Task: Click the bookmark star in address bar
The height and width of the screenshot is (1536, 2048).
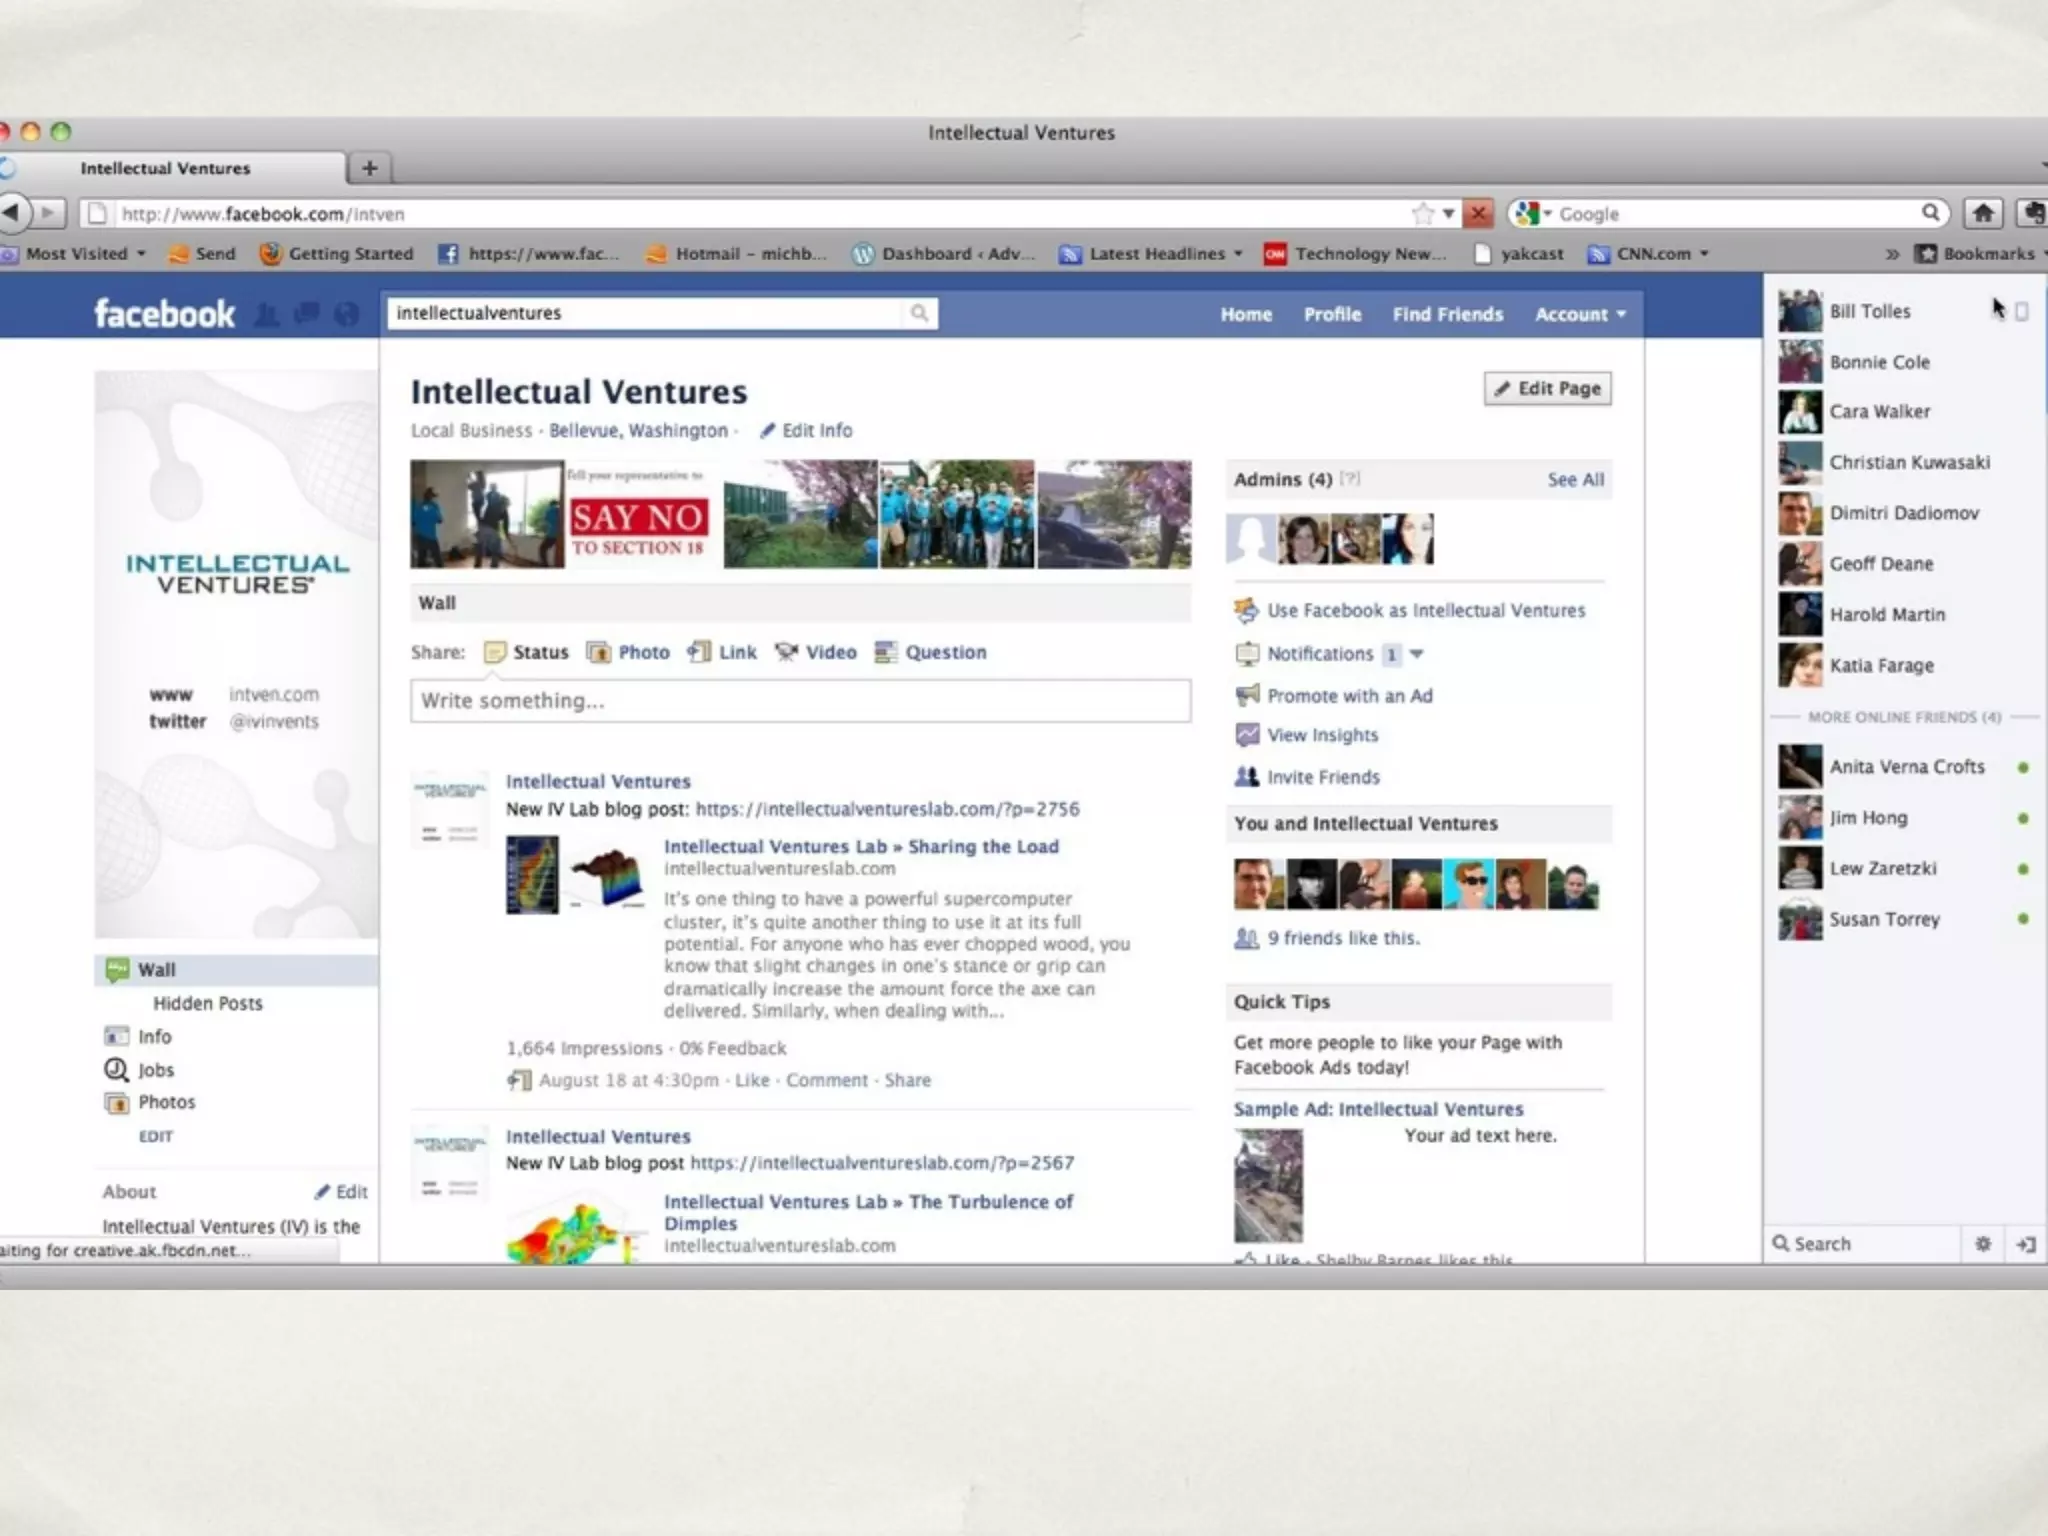Action: [1422, 213]
